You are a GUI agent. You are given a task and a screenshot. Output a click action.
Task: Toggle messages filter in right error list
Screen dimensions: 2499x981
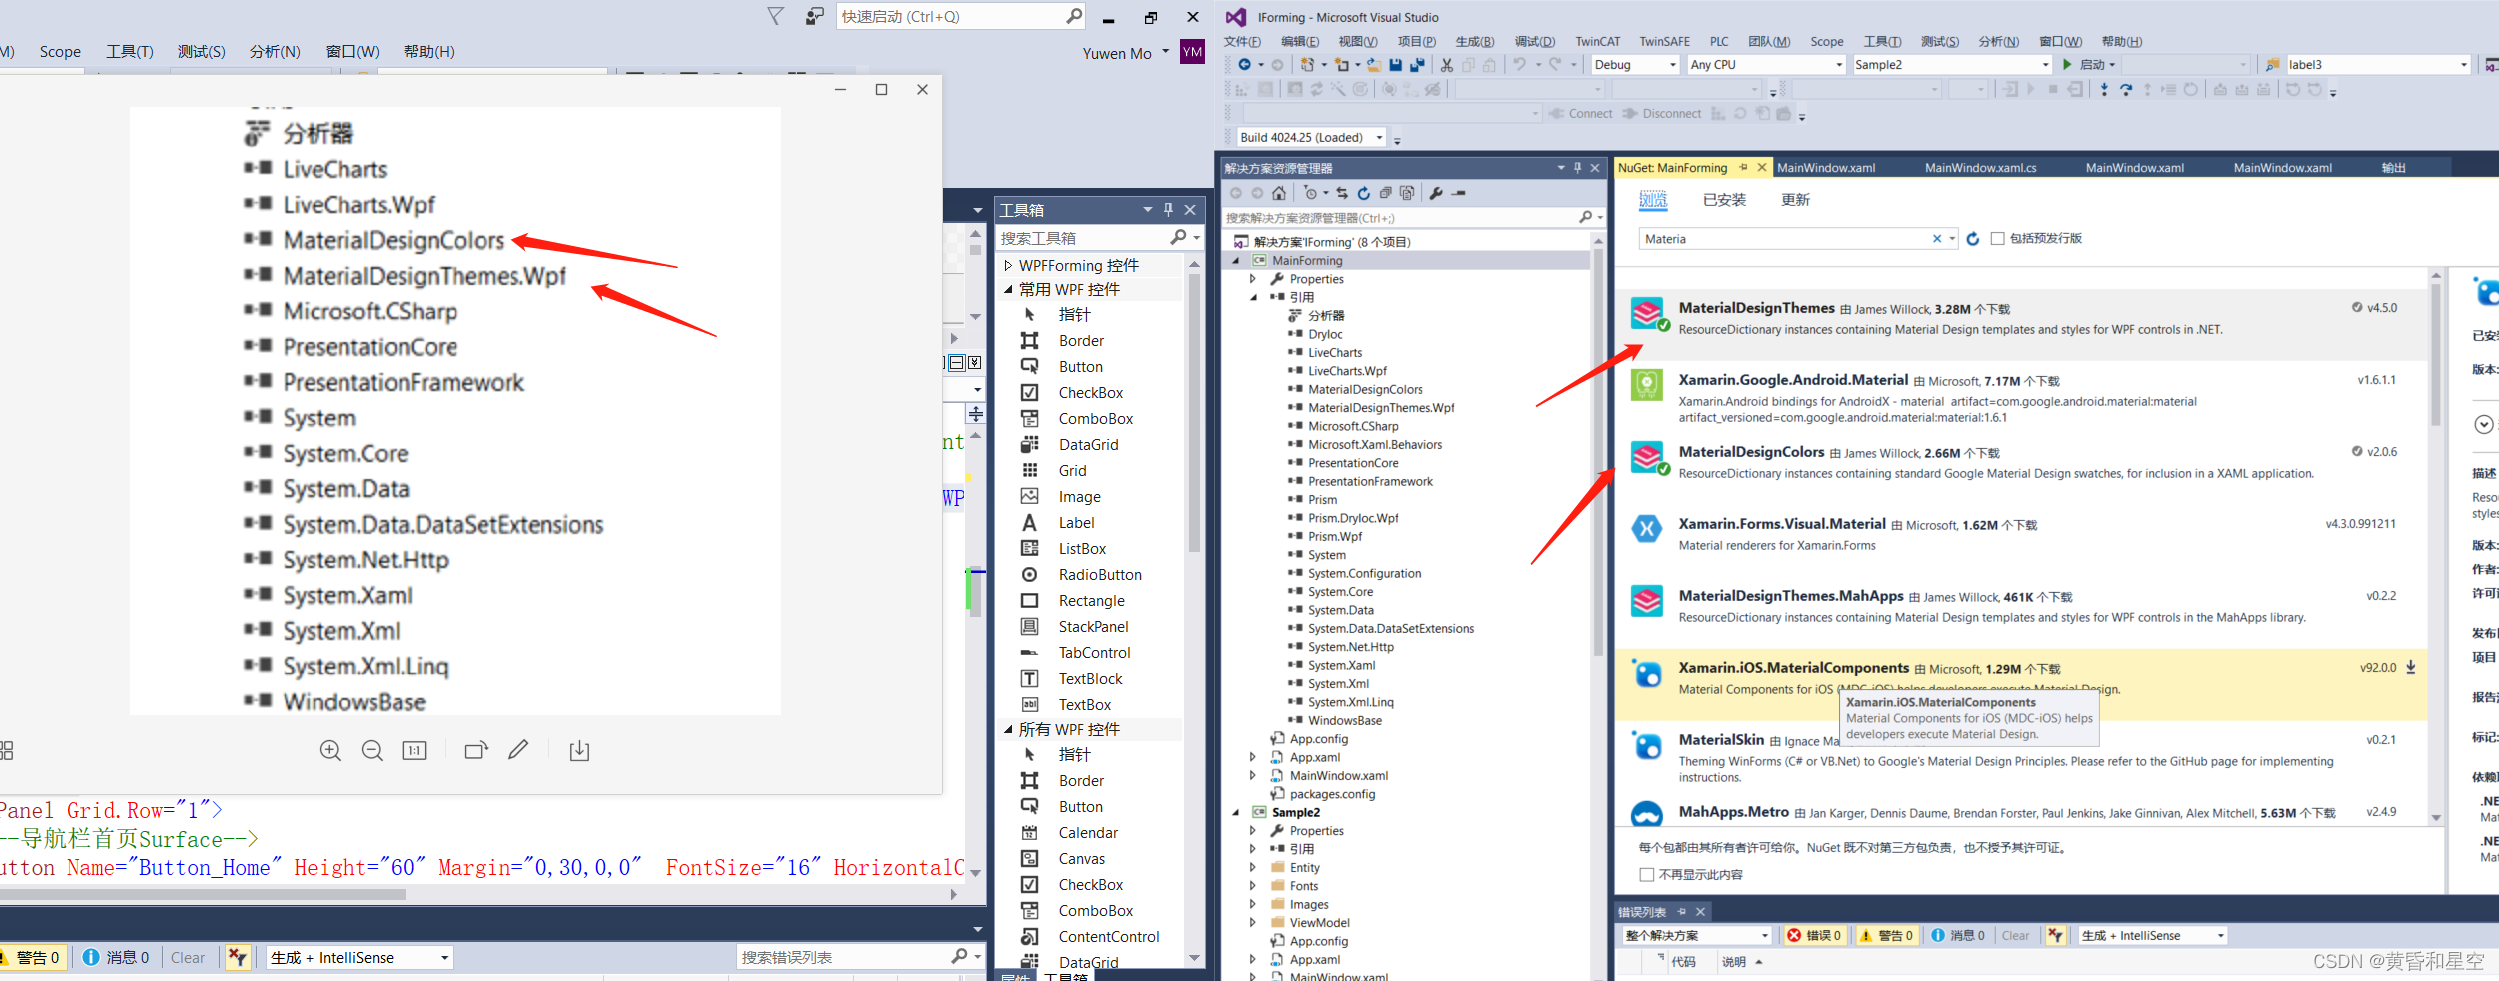1958,936
